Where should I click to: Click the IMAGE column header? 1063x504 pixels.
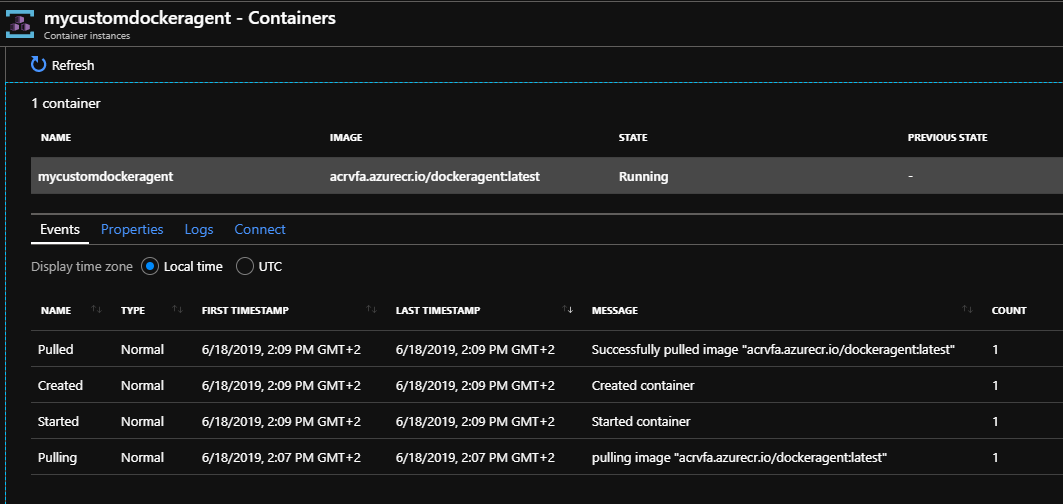click(x=346, y=138)
